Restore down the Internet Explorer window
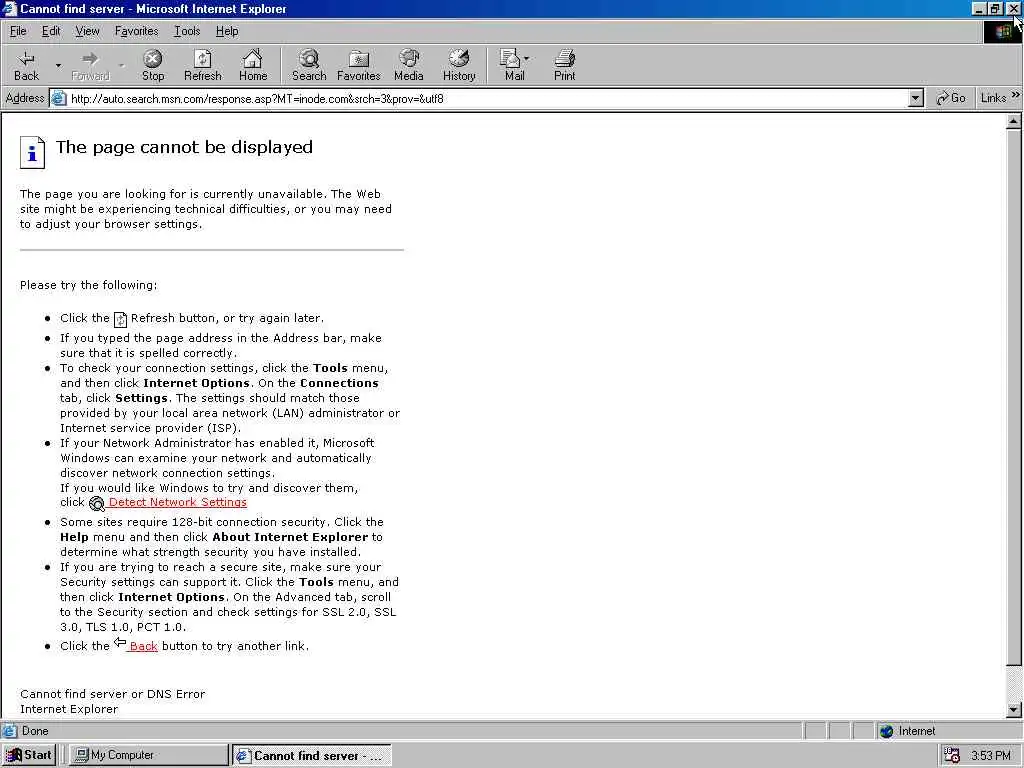Image resolution: width=1024 pixels, height=768 pixels. [994, 8]
